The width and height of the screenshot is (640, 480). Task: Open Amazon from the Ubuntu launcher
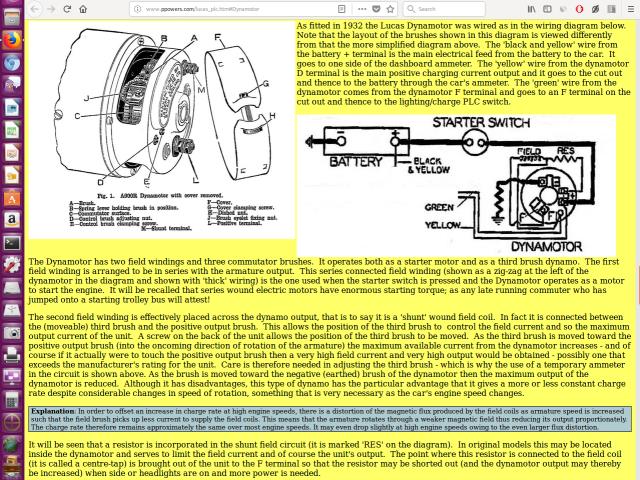point(11,219)
